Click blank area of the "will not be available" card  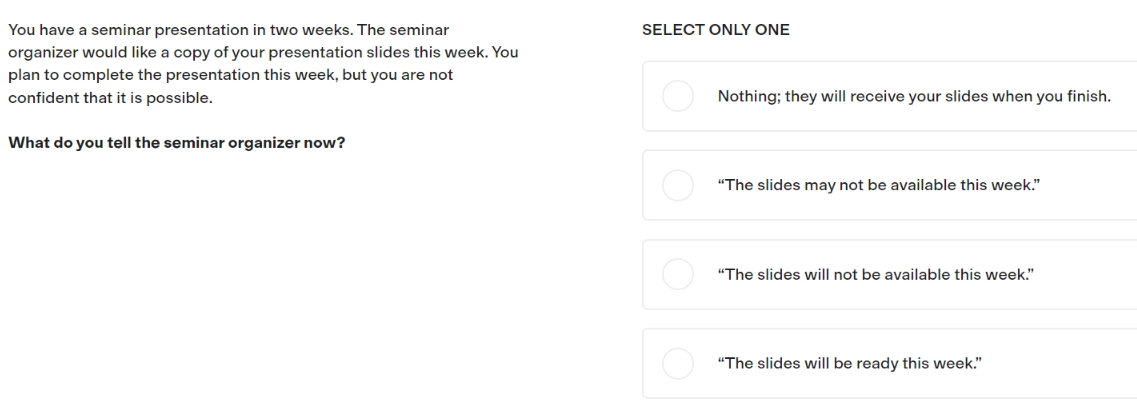pyautogui.click(x=1088, y=274)
